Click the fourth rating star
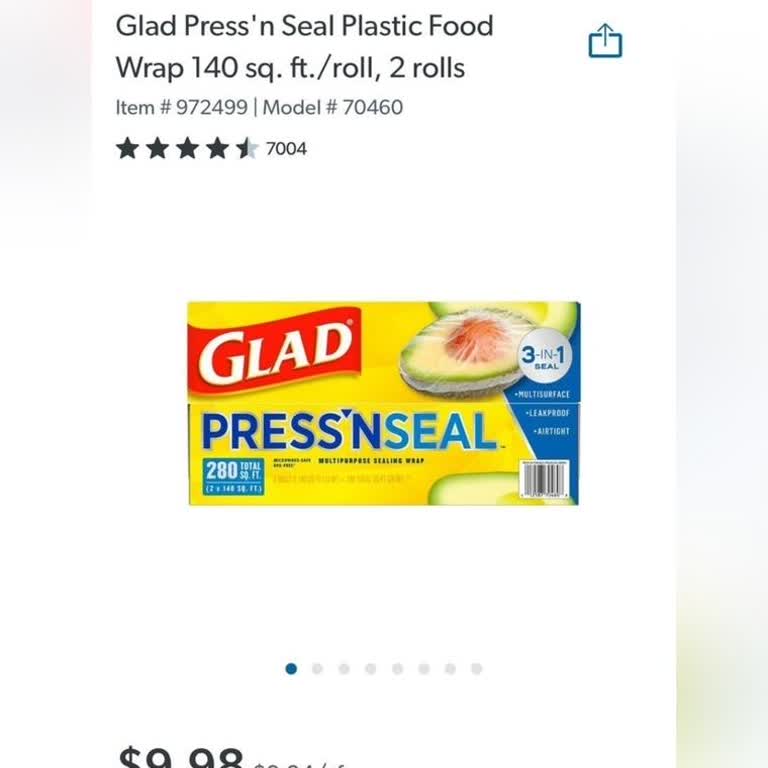This screenshot has height=768, width=768. point(217,149)
